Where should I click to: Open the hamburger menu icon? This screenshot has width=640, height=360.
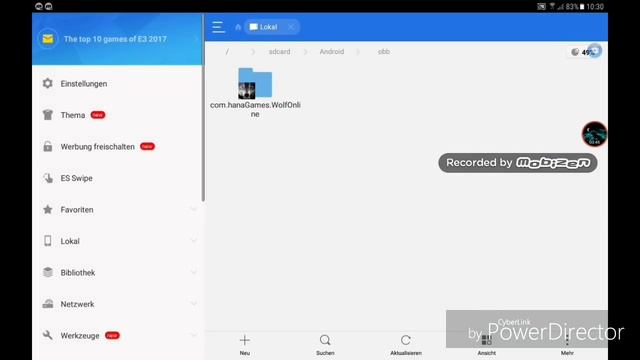218,27
